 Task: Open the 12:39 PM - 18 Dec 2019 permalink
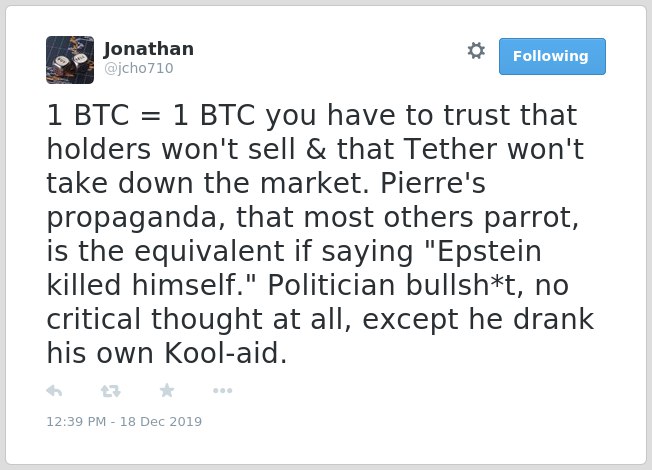coord(124,421)
